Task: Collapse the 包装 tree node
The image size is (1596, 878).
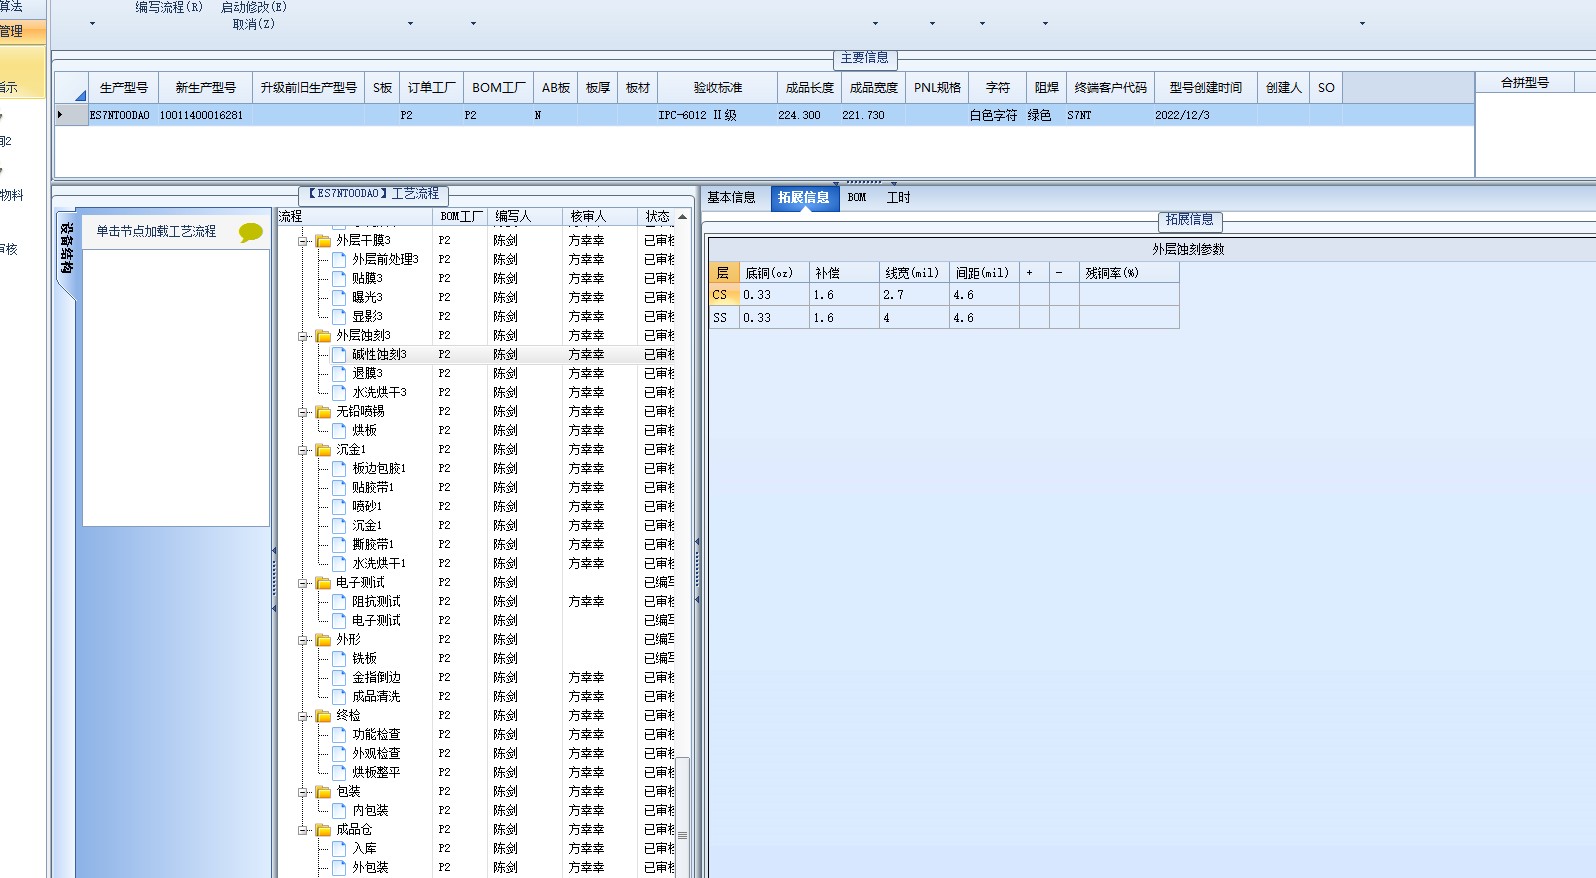Action: point(303,792)
